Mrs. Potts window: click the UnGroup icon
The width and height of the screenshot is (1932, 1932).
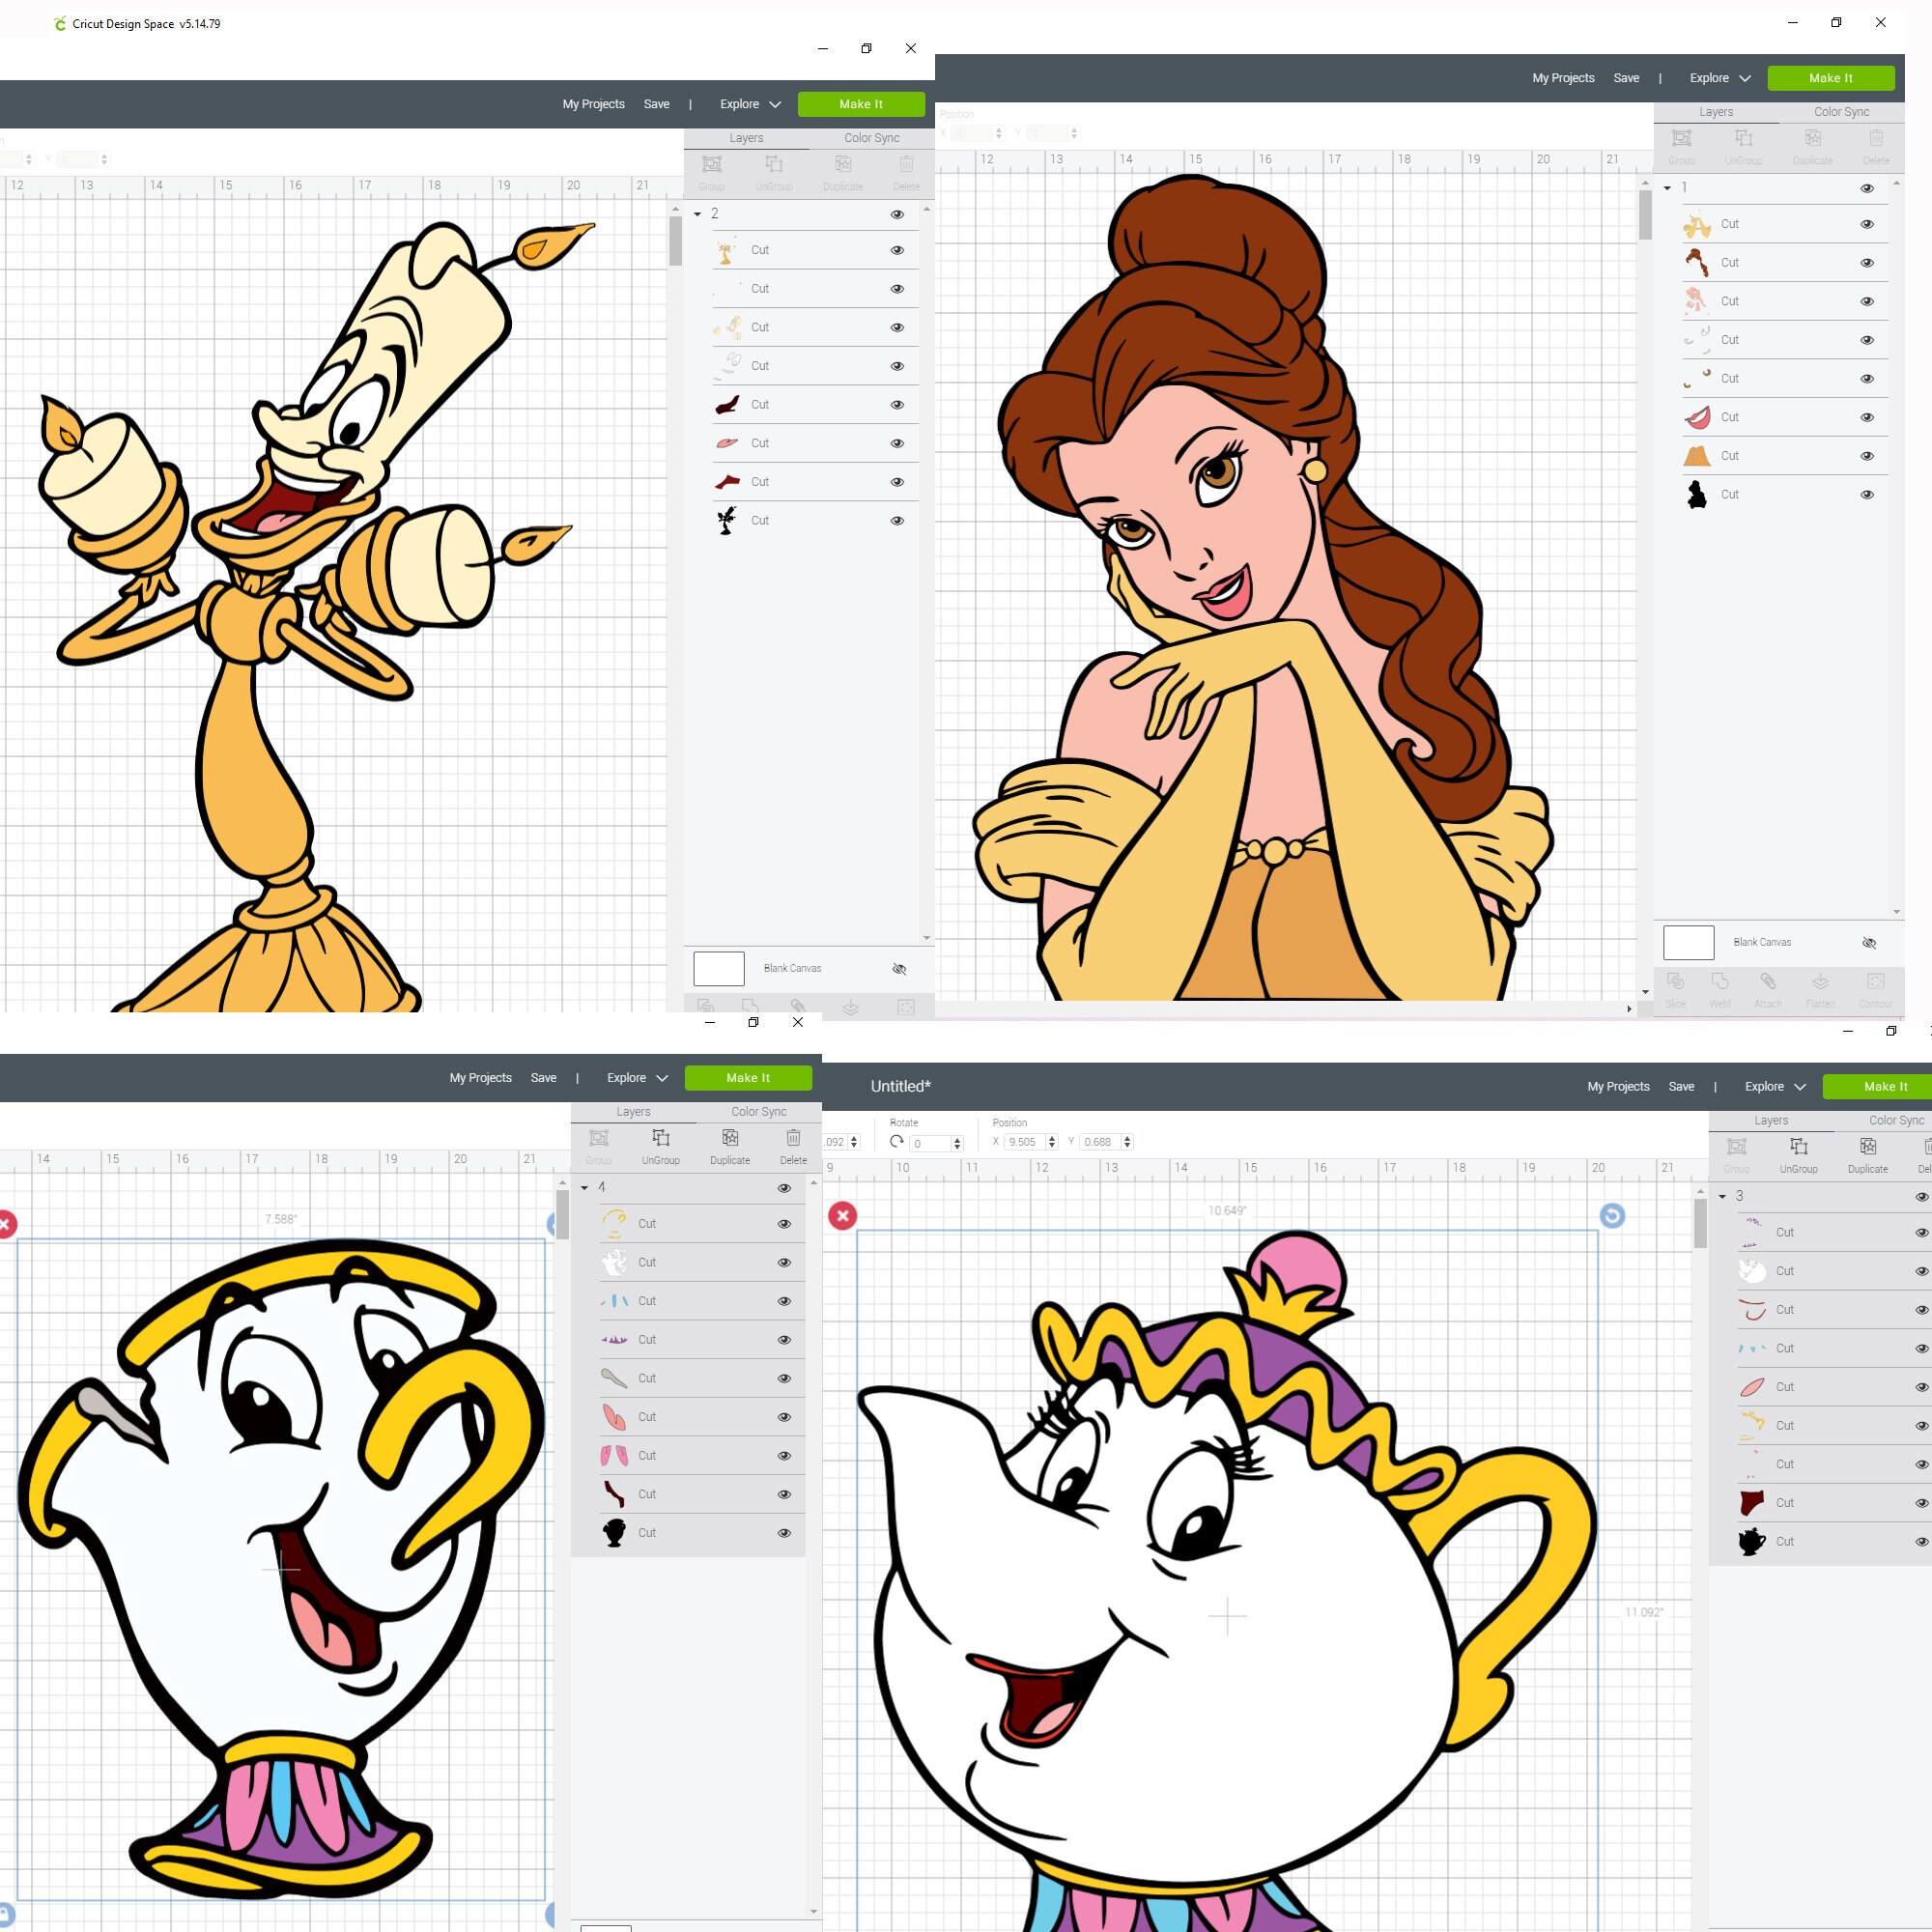point(1799,1146)
